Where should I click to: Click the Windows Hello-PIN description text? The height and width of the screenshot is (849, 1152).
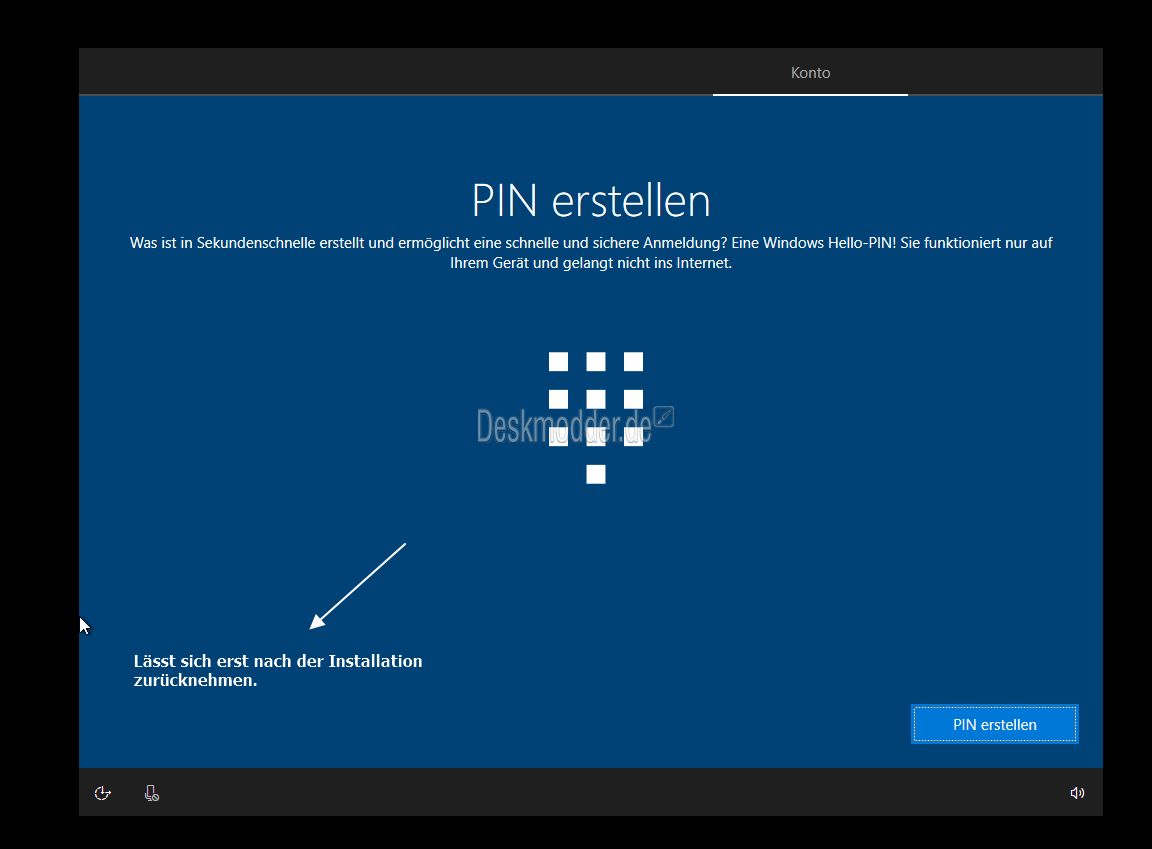pos(590,253)
